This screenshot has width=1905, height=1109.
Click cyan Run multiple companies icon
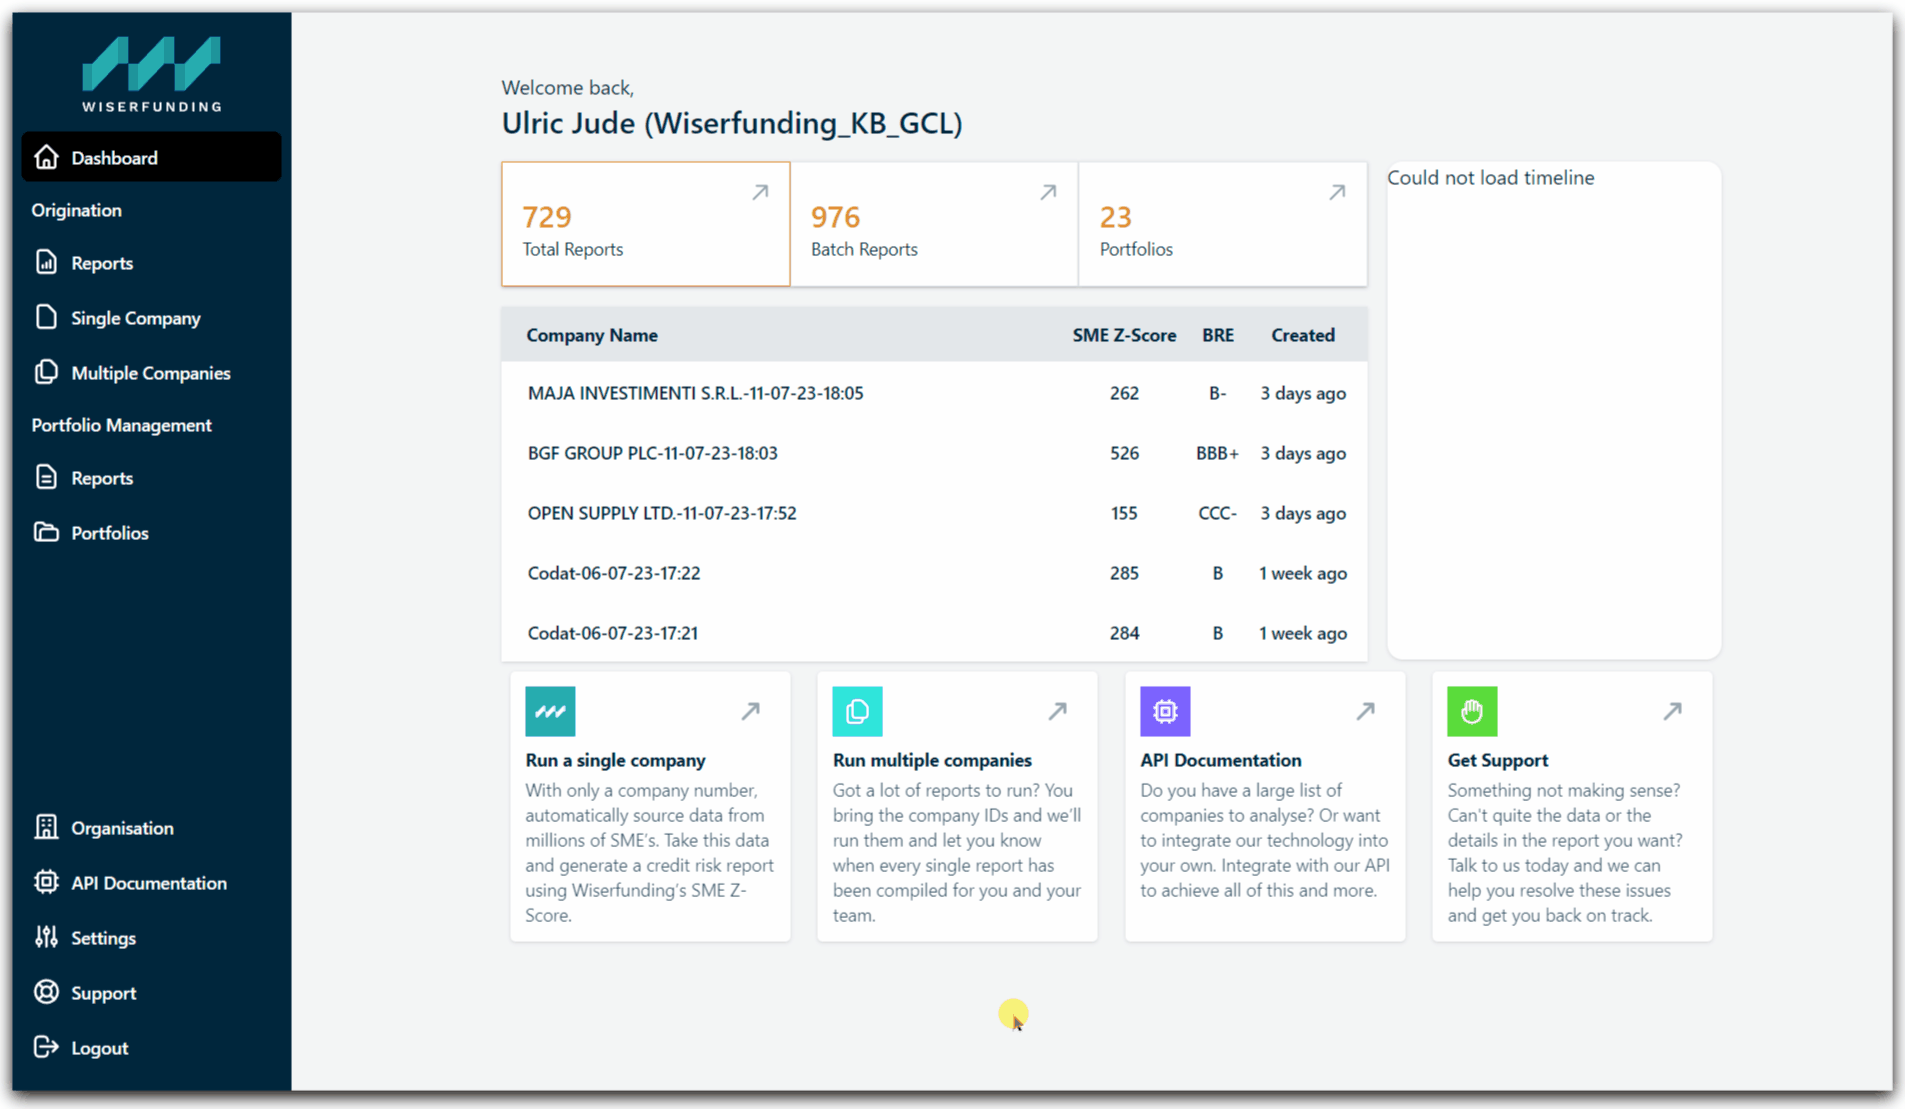click(858, 711)
